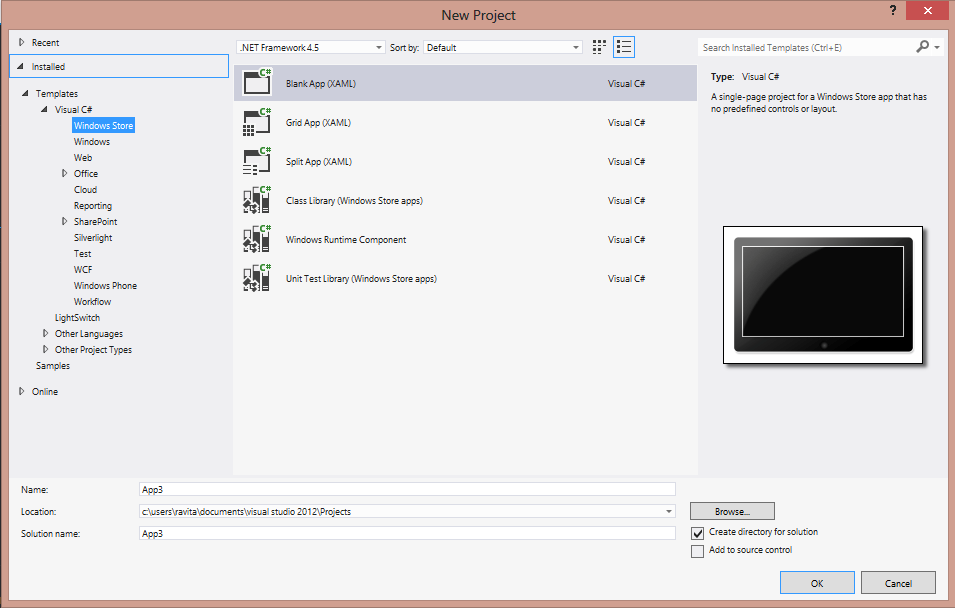Switch to small icons view
Screen dimensions: 955x608
click(599, 47)
